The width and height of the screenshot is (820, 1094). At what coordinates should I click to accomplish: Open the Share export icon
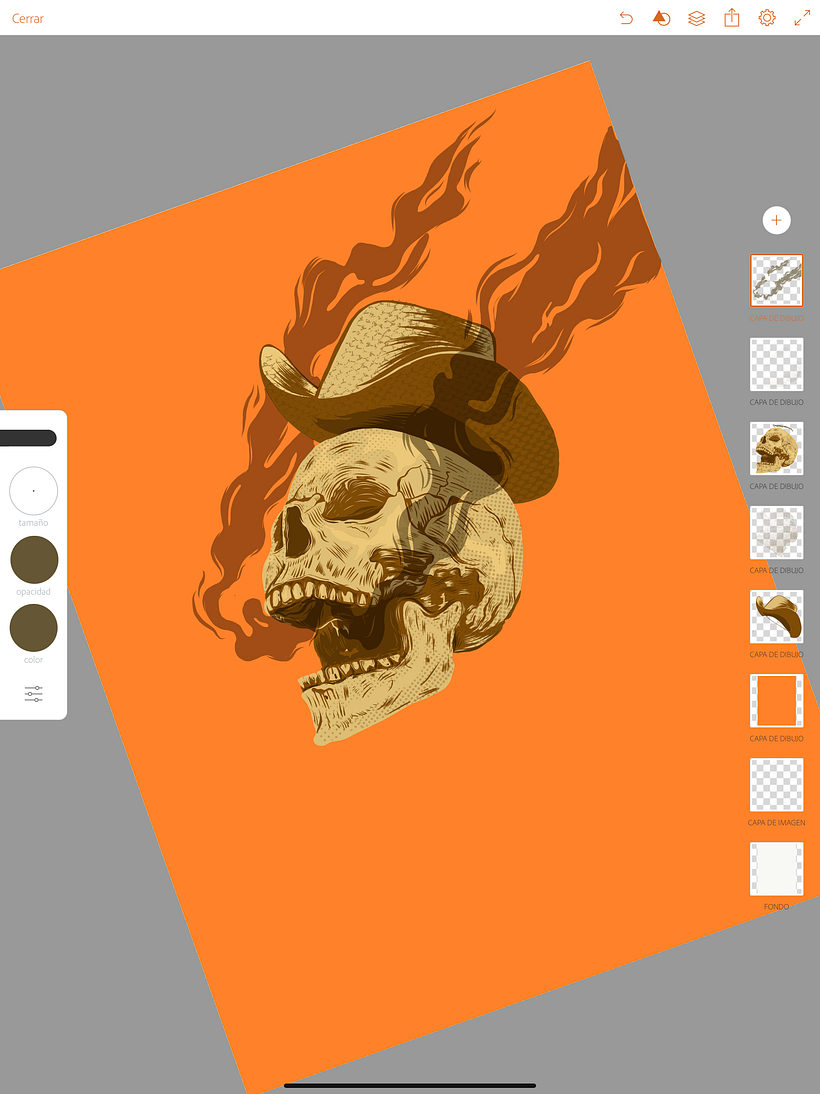[x=731, y=18]
